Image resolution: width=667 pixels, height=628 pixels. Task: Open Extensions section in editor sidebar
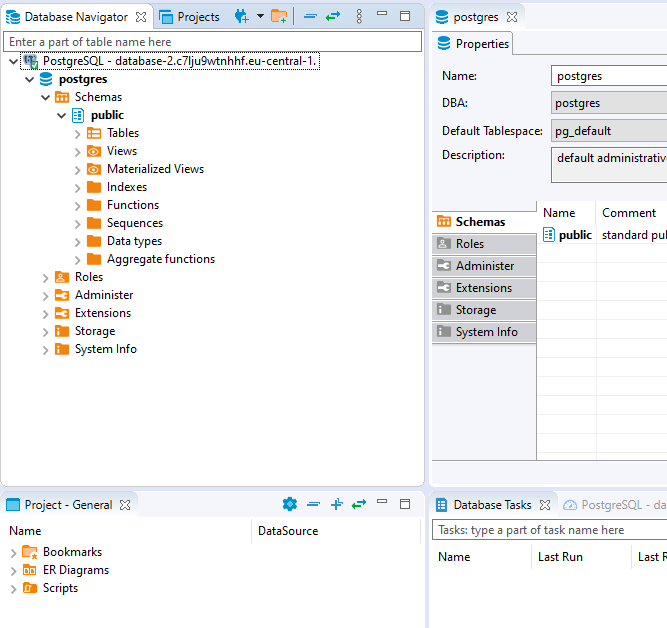tap(484, 288)
